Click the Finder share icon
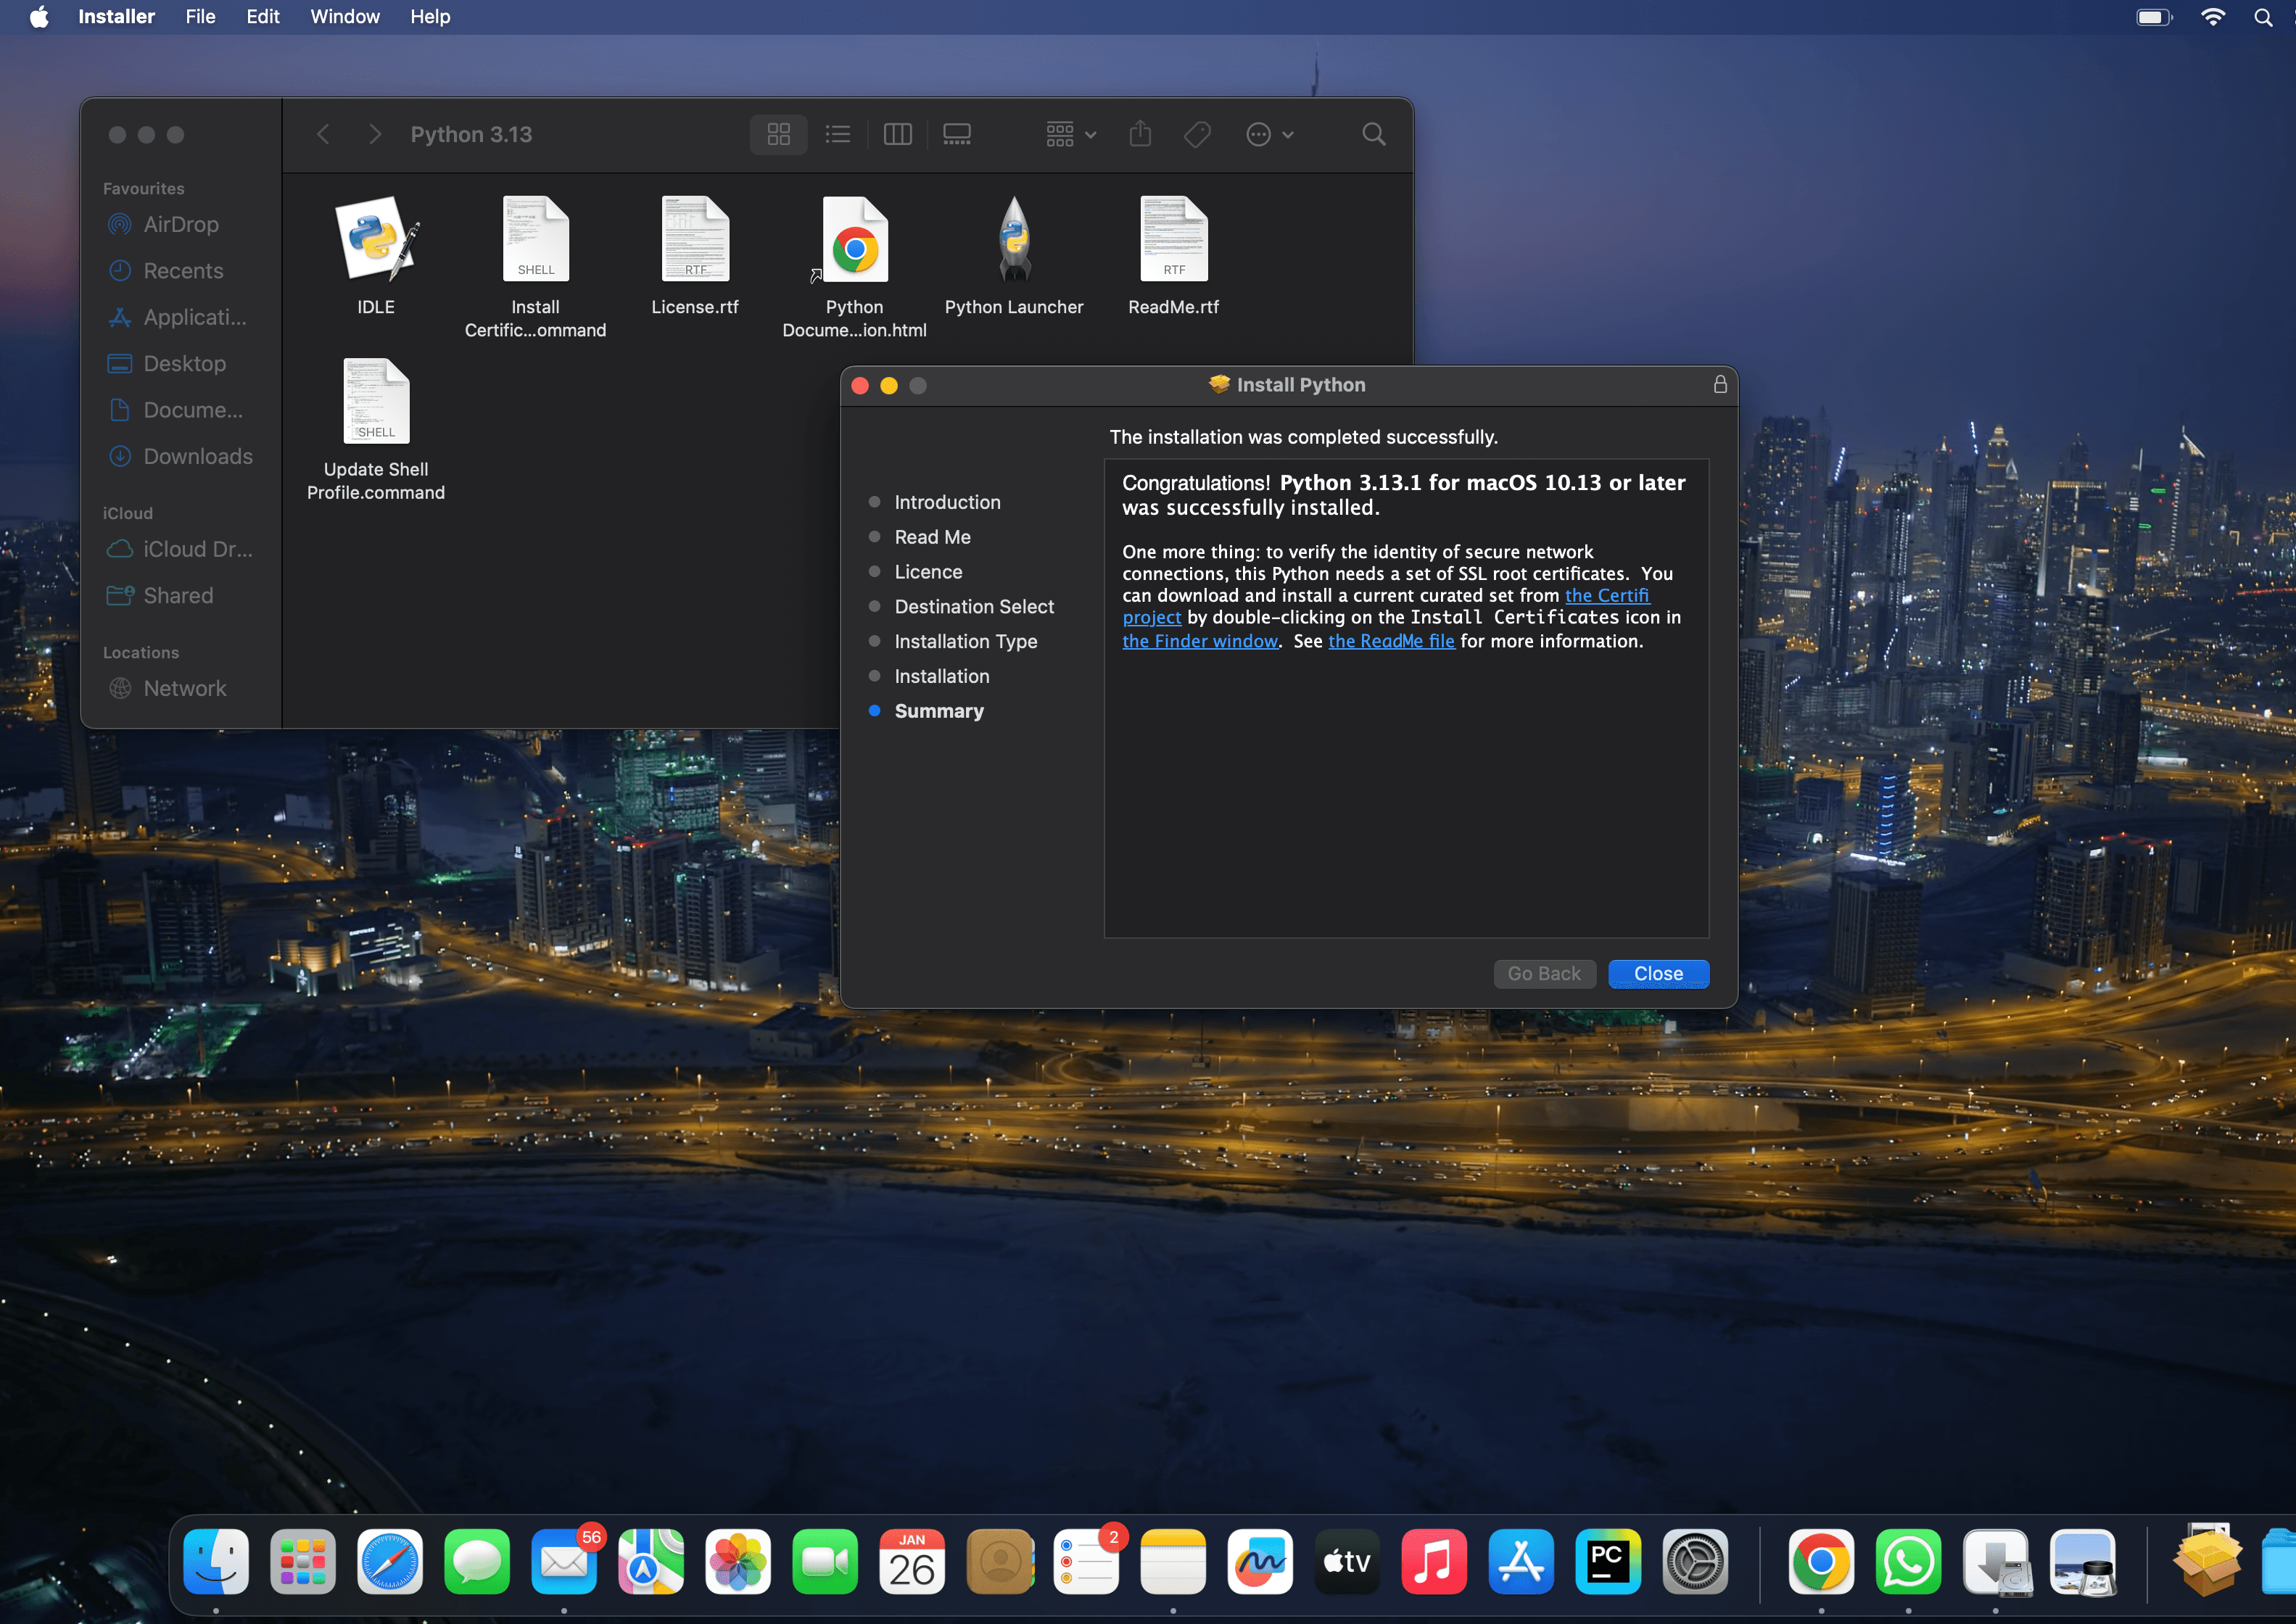The height and width of the screenshot is (1624, 2296). pyautogui.click(x=1140, y=134)
